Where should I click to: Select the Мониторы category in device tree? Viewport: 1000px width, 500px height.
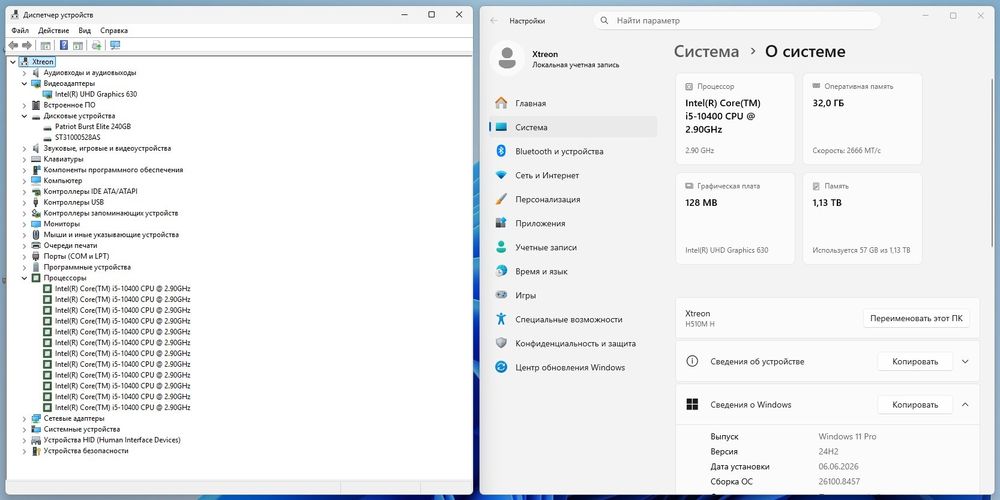point(61,224)
